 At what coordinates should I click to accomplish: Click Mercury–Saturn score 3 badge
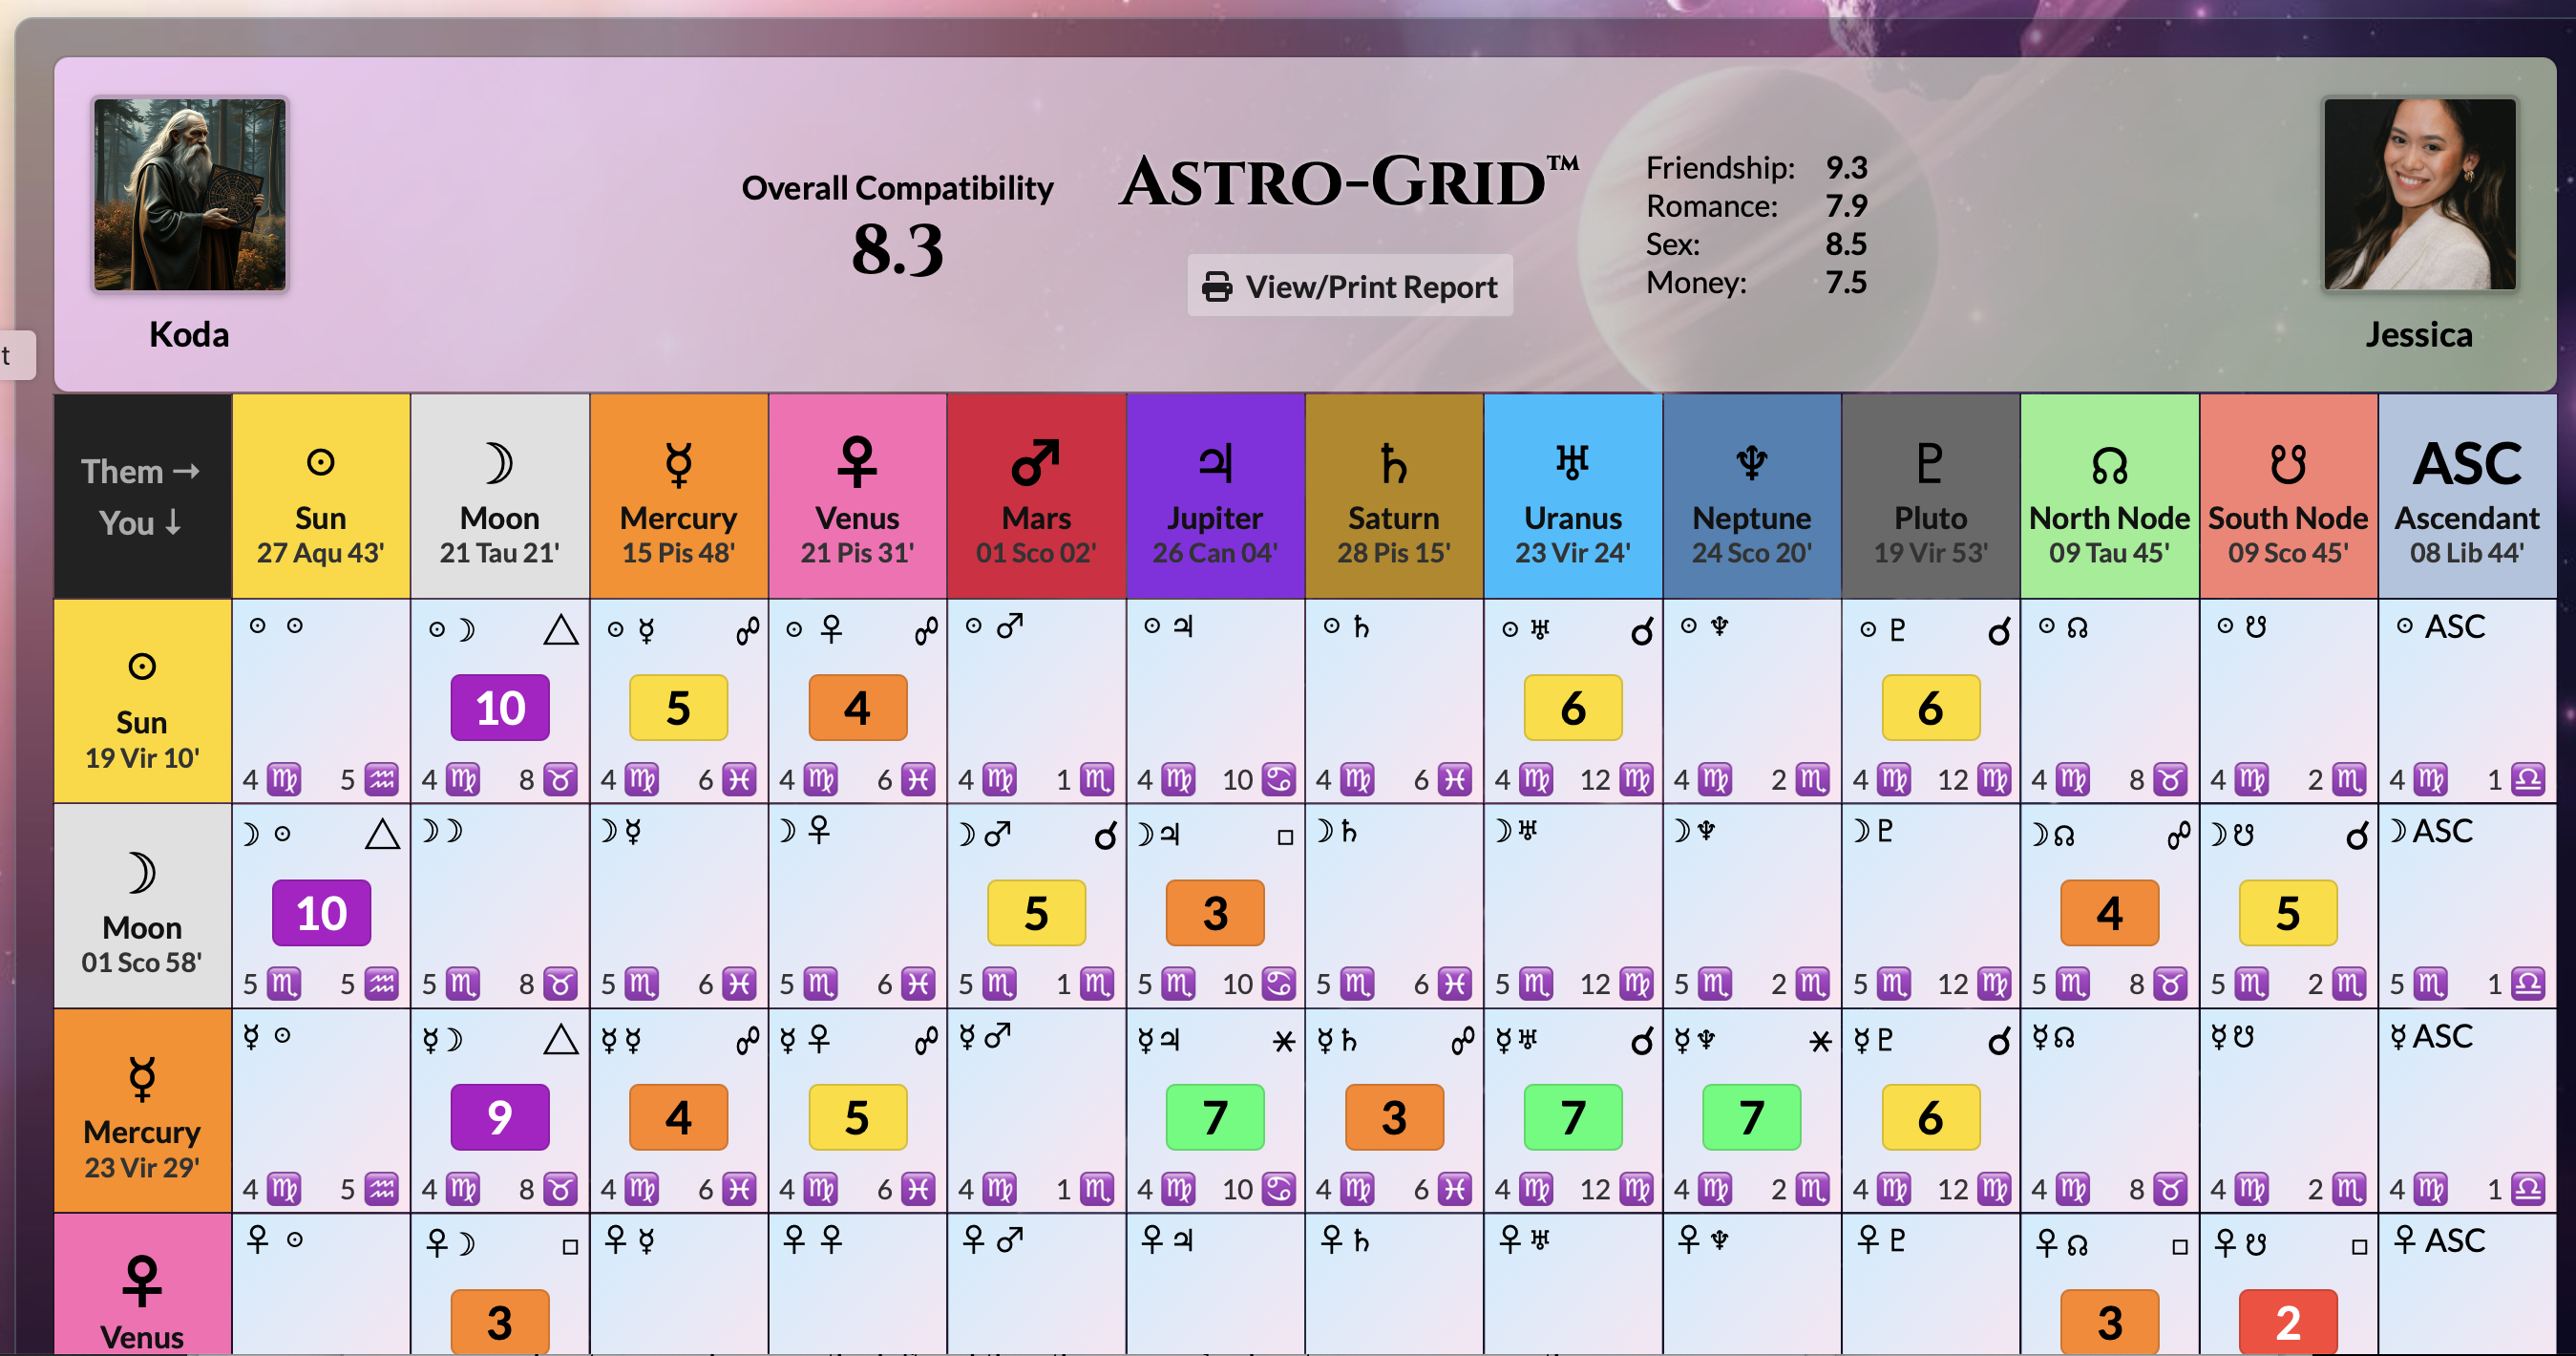click(x=1394, y=1117)
